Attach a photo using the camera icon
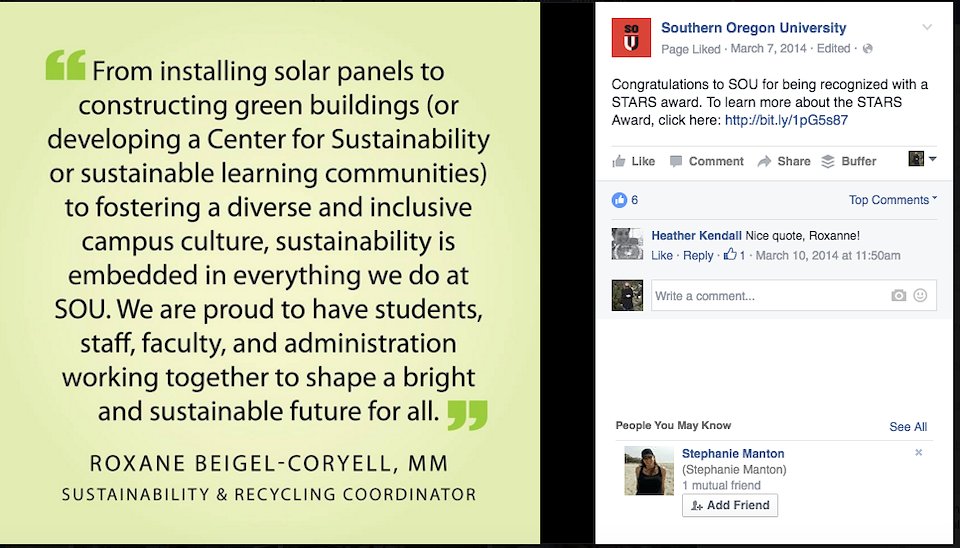 click(x=898, y=296)
